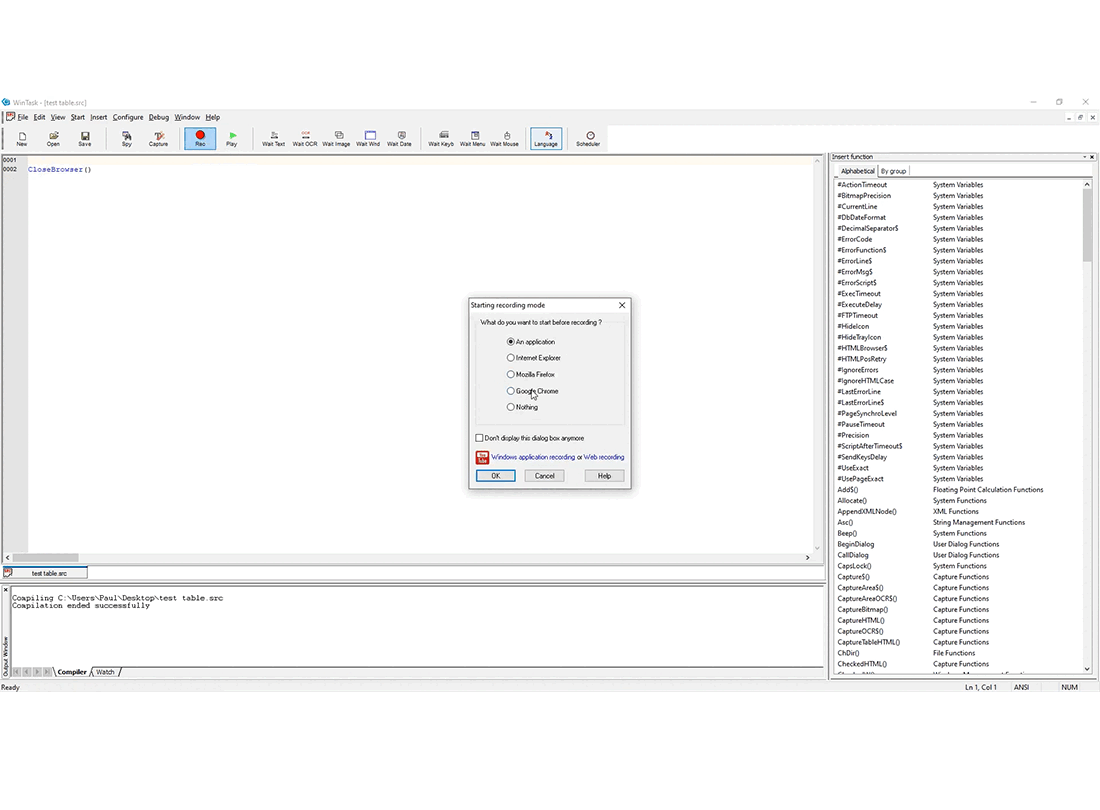Open the File menu
Viewport: 1100px width, 810px height.
pos(22,117)
